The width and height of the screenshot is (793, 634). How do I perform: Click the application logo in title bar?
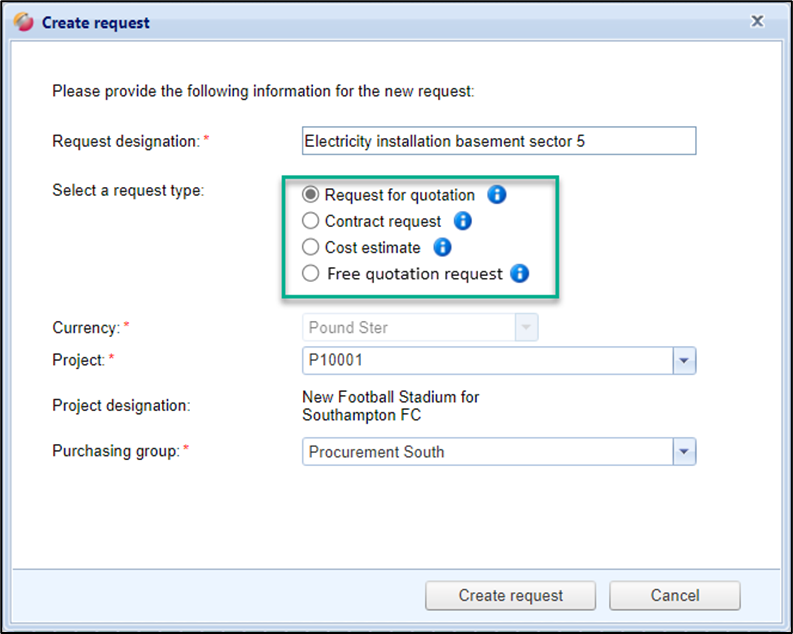click(24, 22)
